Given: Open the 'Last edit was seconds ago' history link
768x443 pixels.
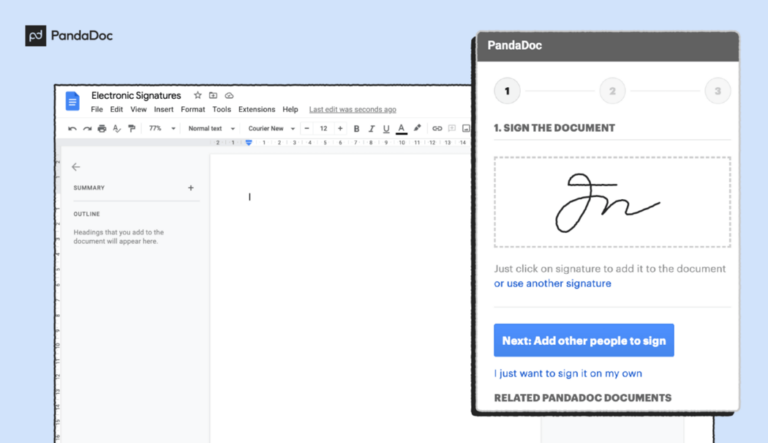Looking at the screenshot, I should click(x=353, y=109).
